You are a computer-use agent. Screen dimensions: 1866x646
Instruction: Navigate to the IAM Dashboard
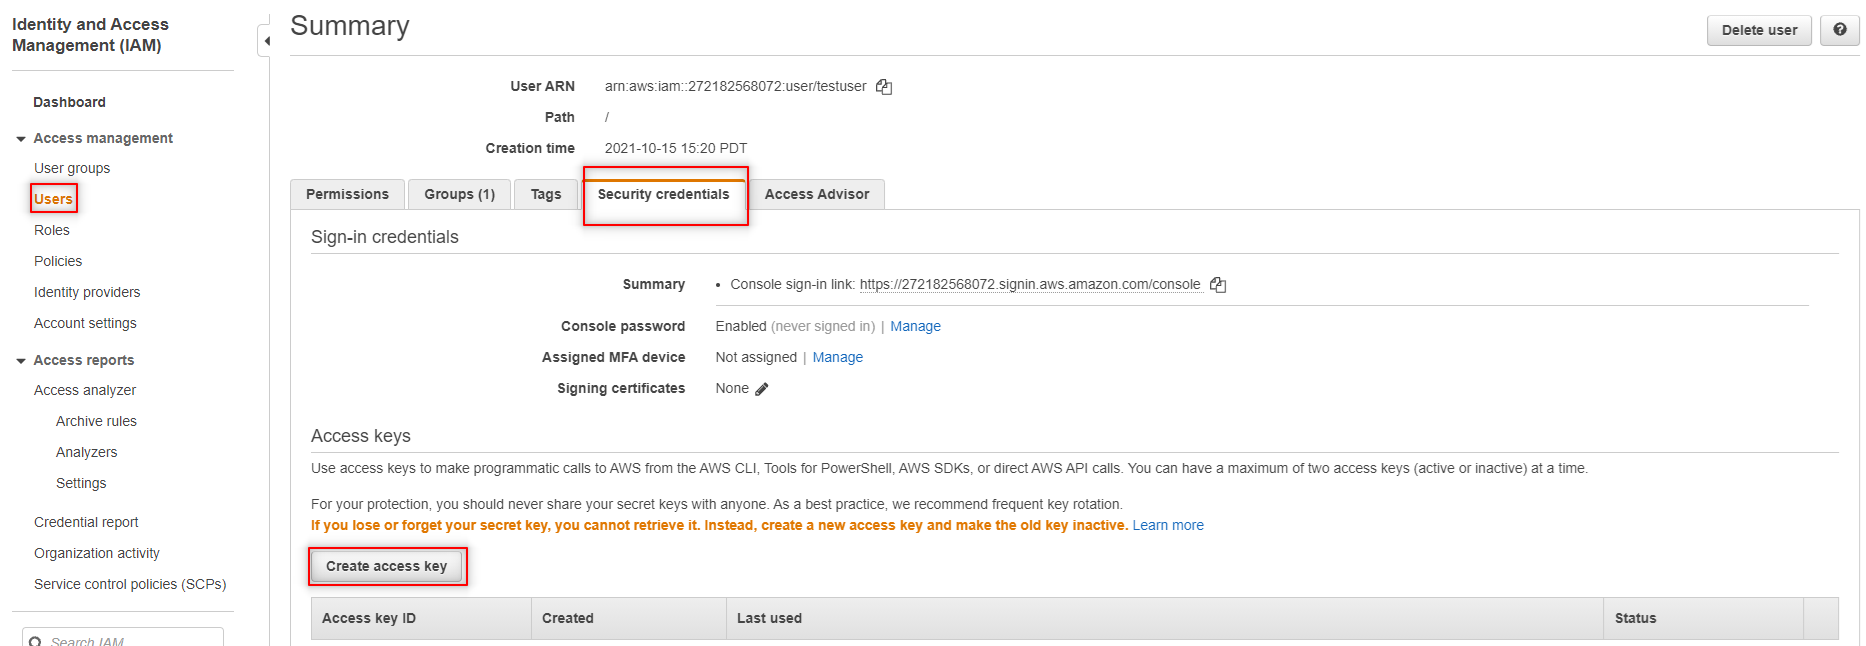69,102
